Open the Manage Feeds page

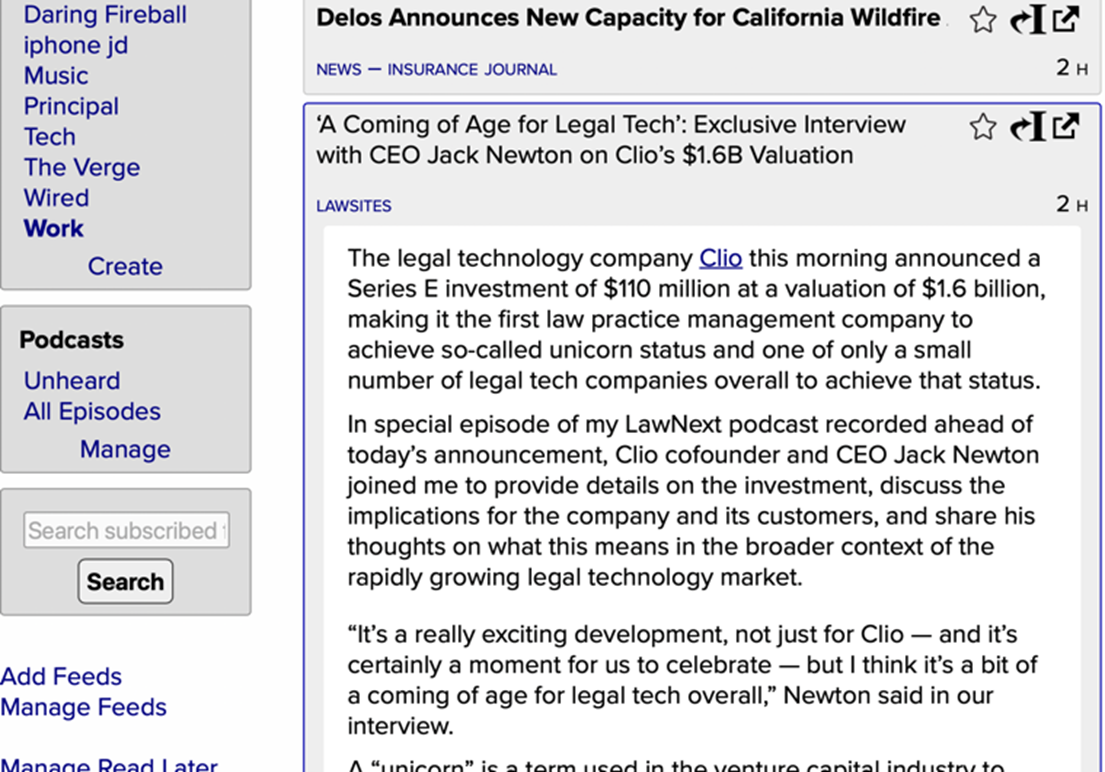click(x=83, y=707)
